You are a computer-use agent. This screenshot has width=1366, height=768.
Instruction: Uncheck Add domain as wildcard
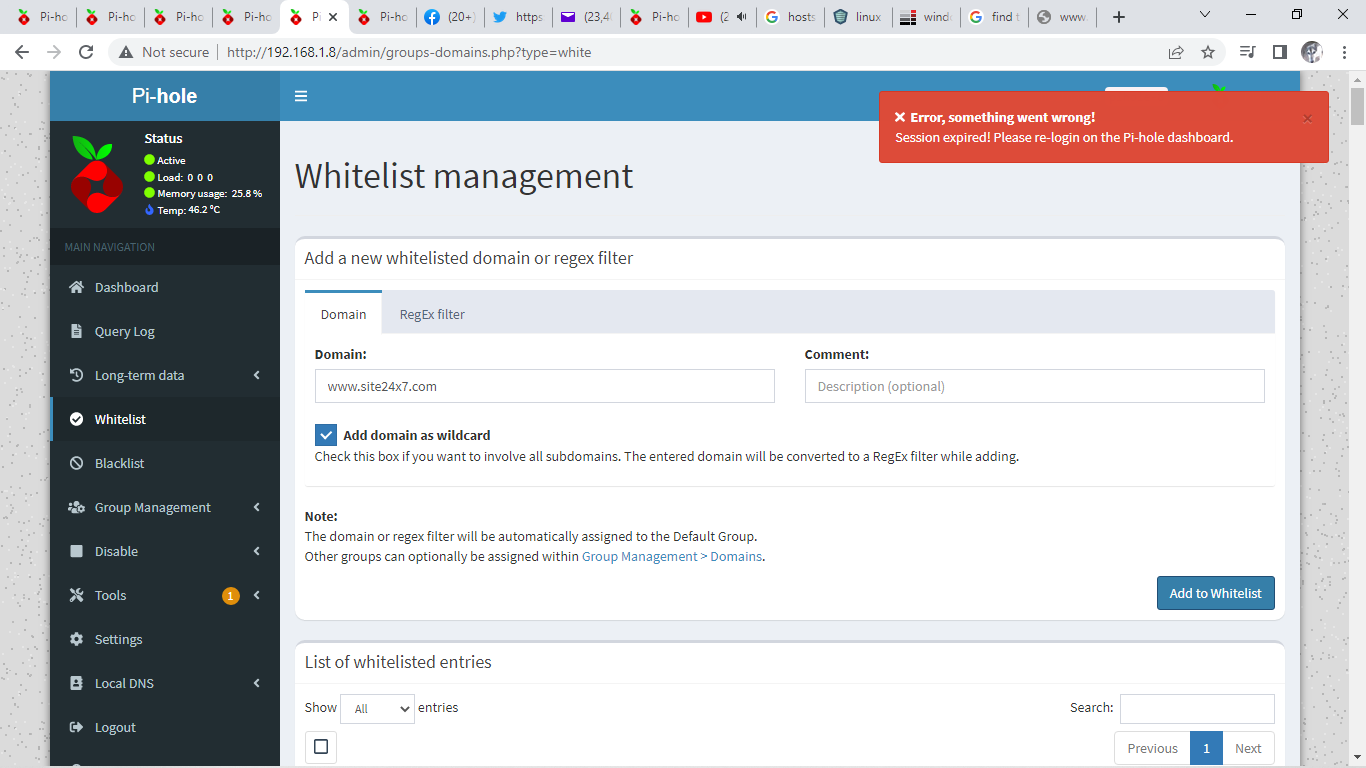click(325, 434)
